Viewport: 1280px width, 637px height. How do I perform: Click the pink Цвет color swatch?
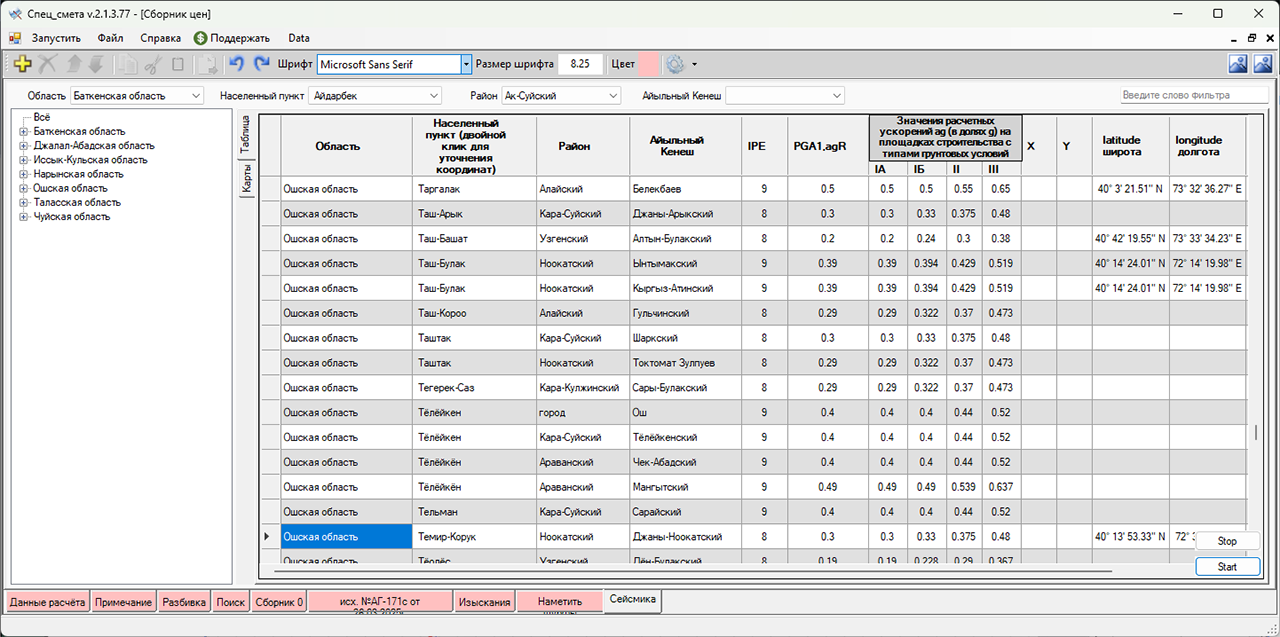[x=648, y=64]
